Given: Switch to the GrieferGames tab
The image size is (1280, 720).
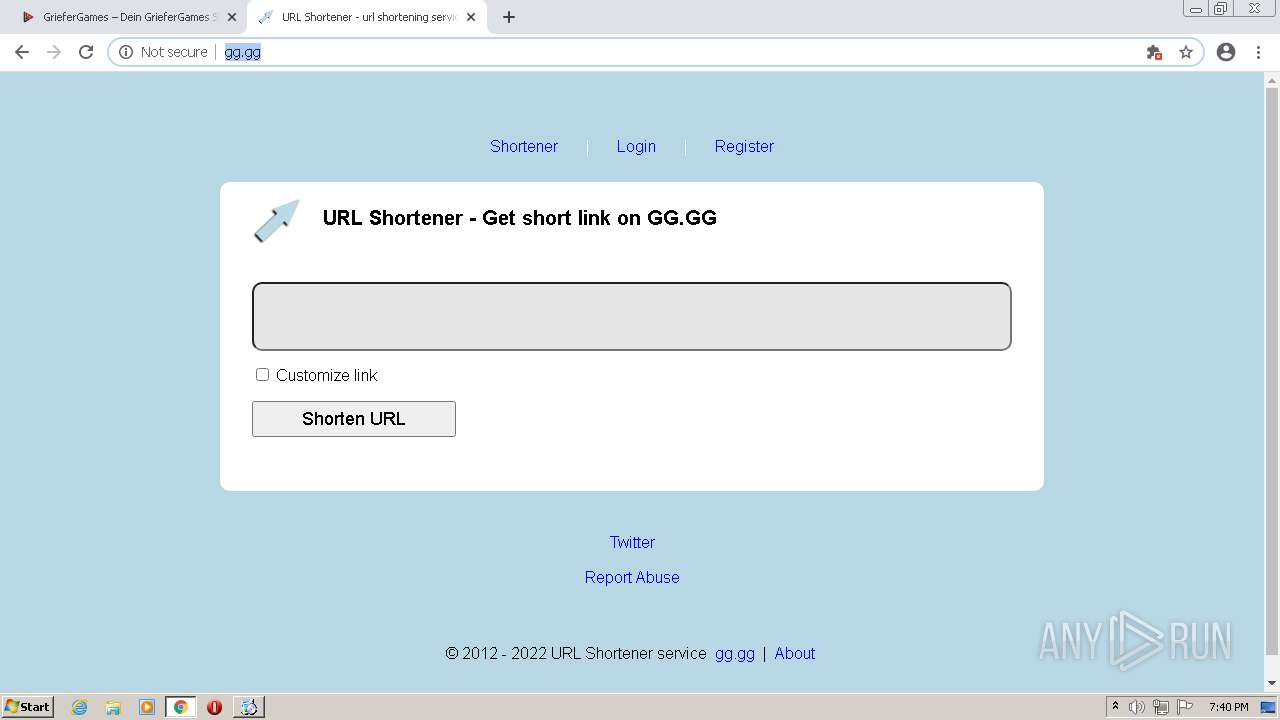Looking at the screenshot, I should 128,17.
